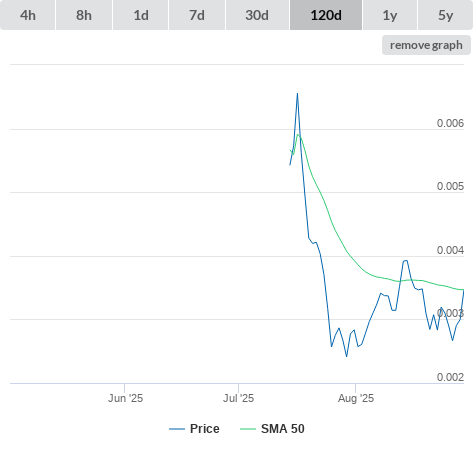Click the 0.004 y-axis label
This screenshot has width=474, height=455.
[x=450, y=250]
